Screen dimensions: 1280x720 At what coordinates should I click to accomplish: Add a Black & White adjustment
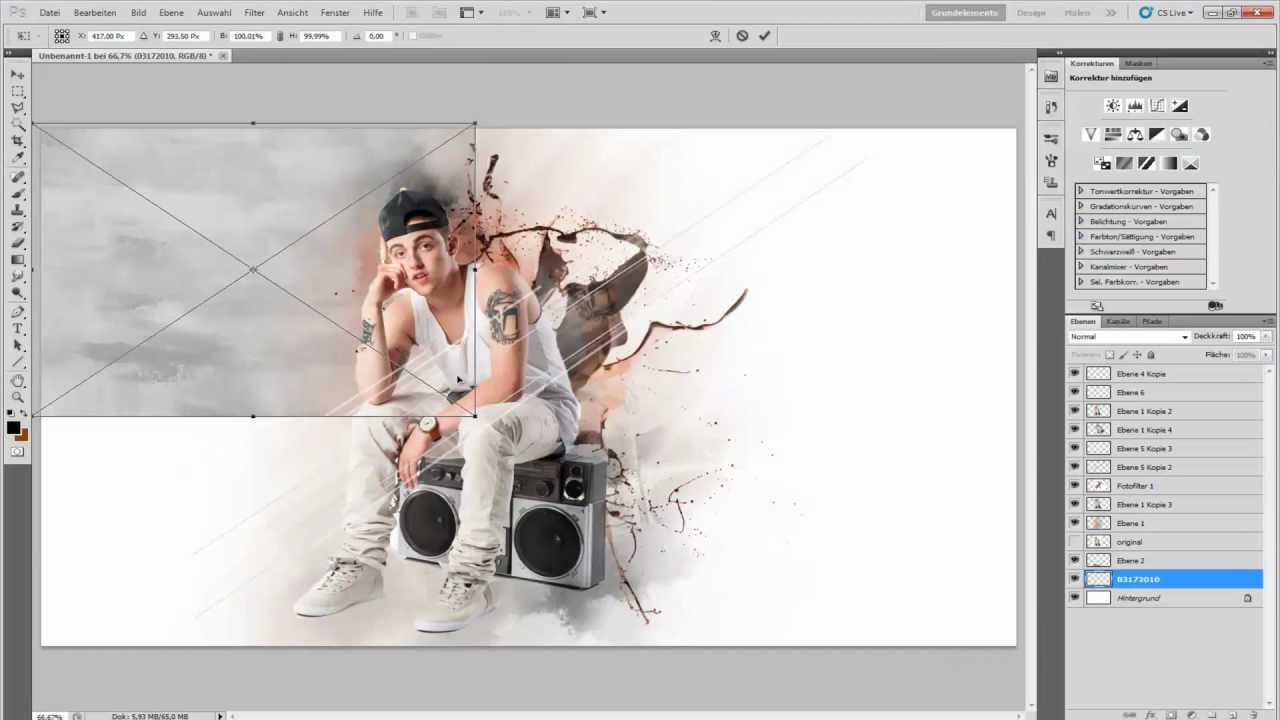coord(1157,134)
